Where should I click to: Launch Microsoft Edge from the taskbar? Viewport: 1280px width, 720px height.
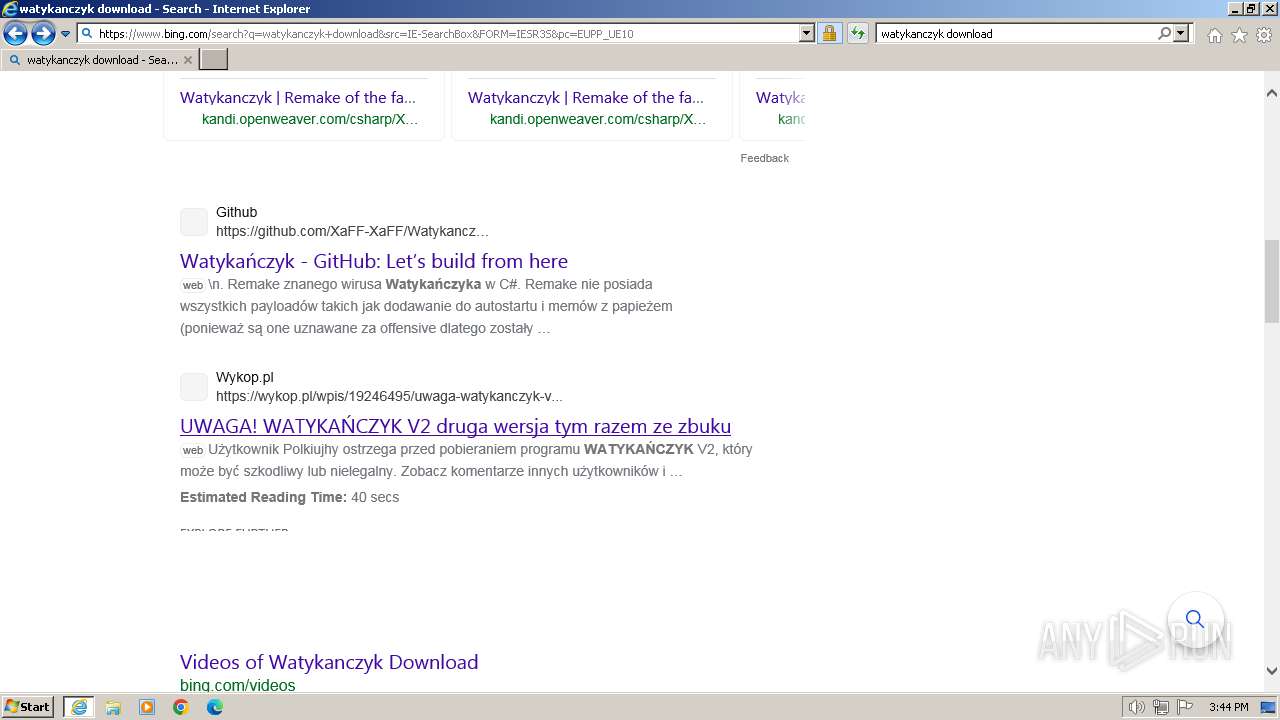pyautogui.click(x=215, y=707)
